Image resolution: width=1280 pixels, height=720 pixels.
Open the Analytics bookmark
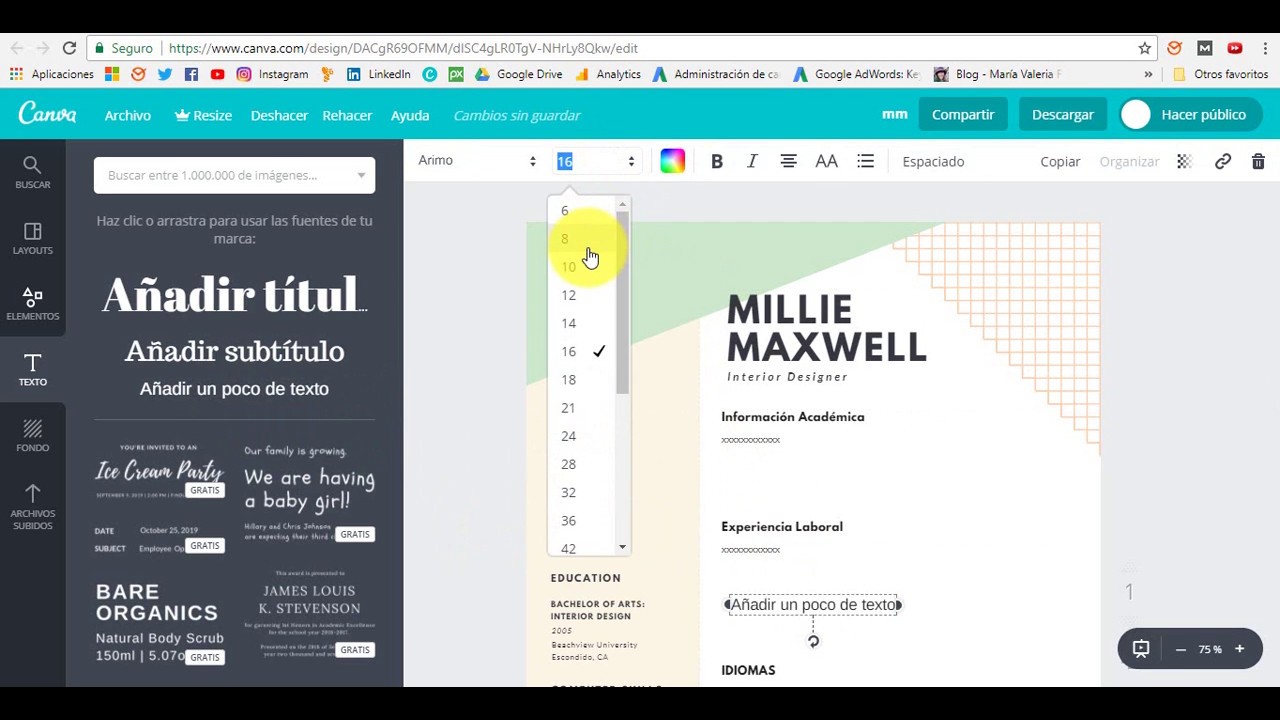(608, 74)
